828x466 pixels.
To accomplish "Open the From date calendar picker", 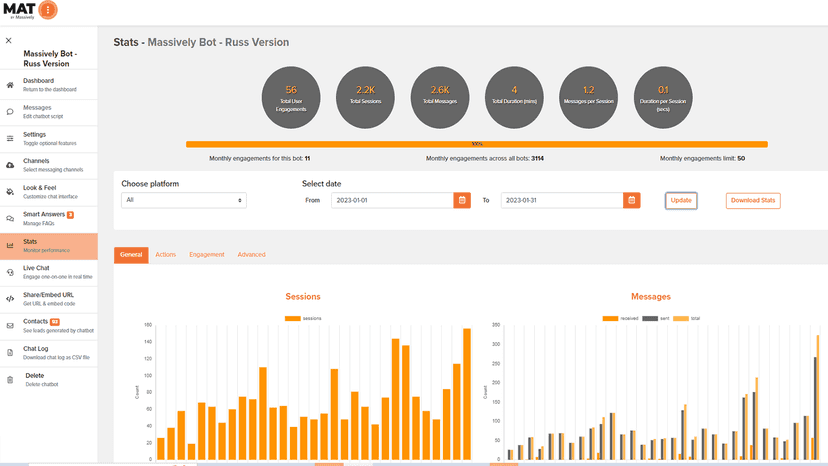I will [462, 200].
